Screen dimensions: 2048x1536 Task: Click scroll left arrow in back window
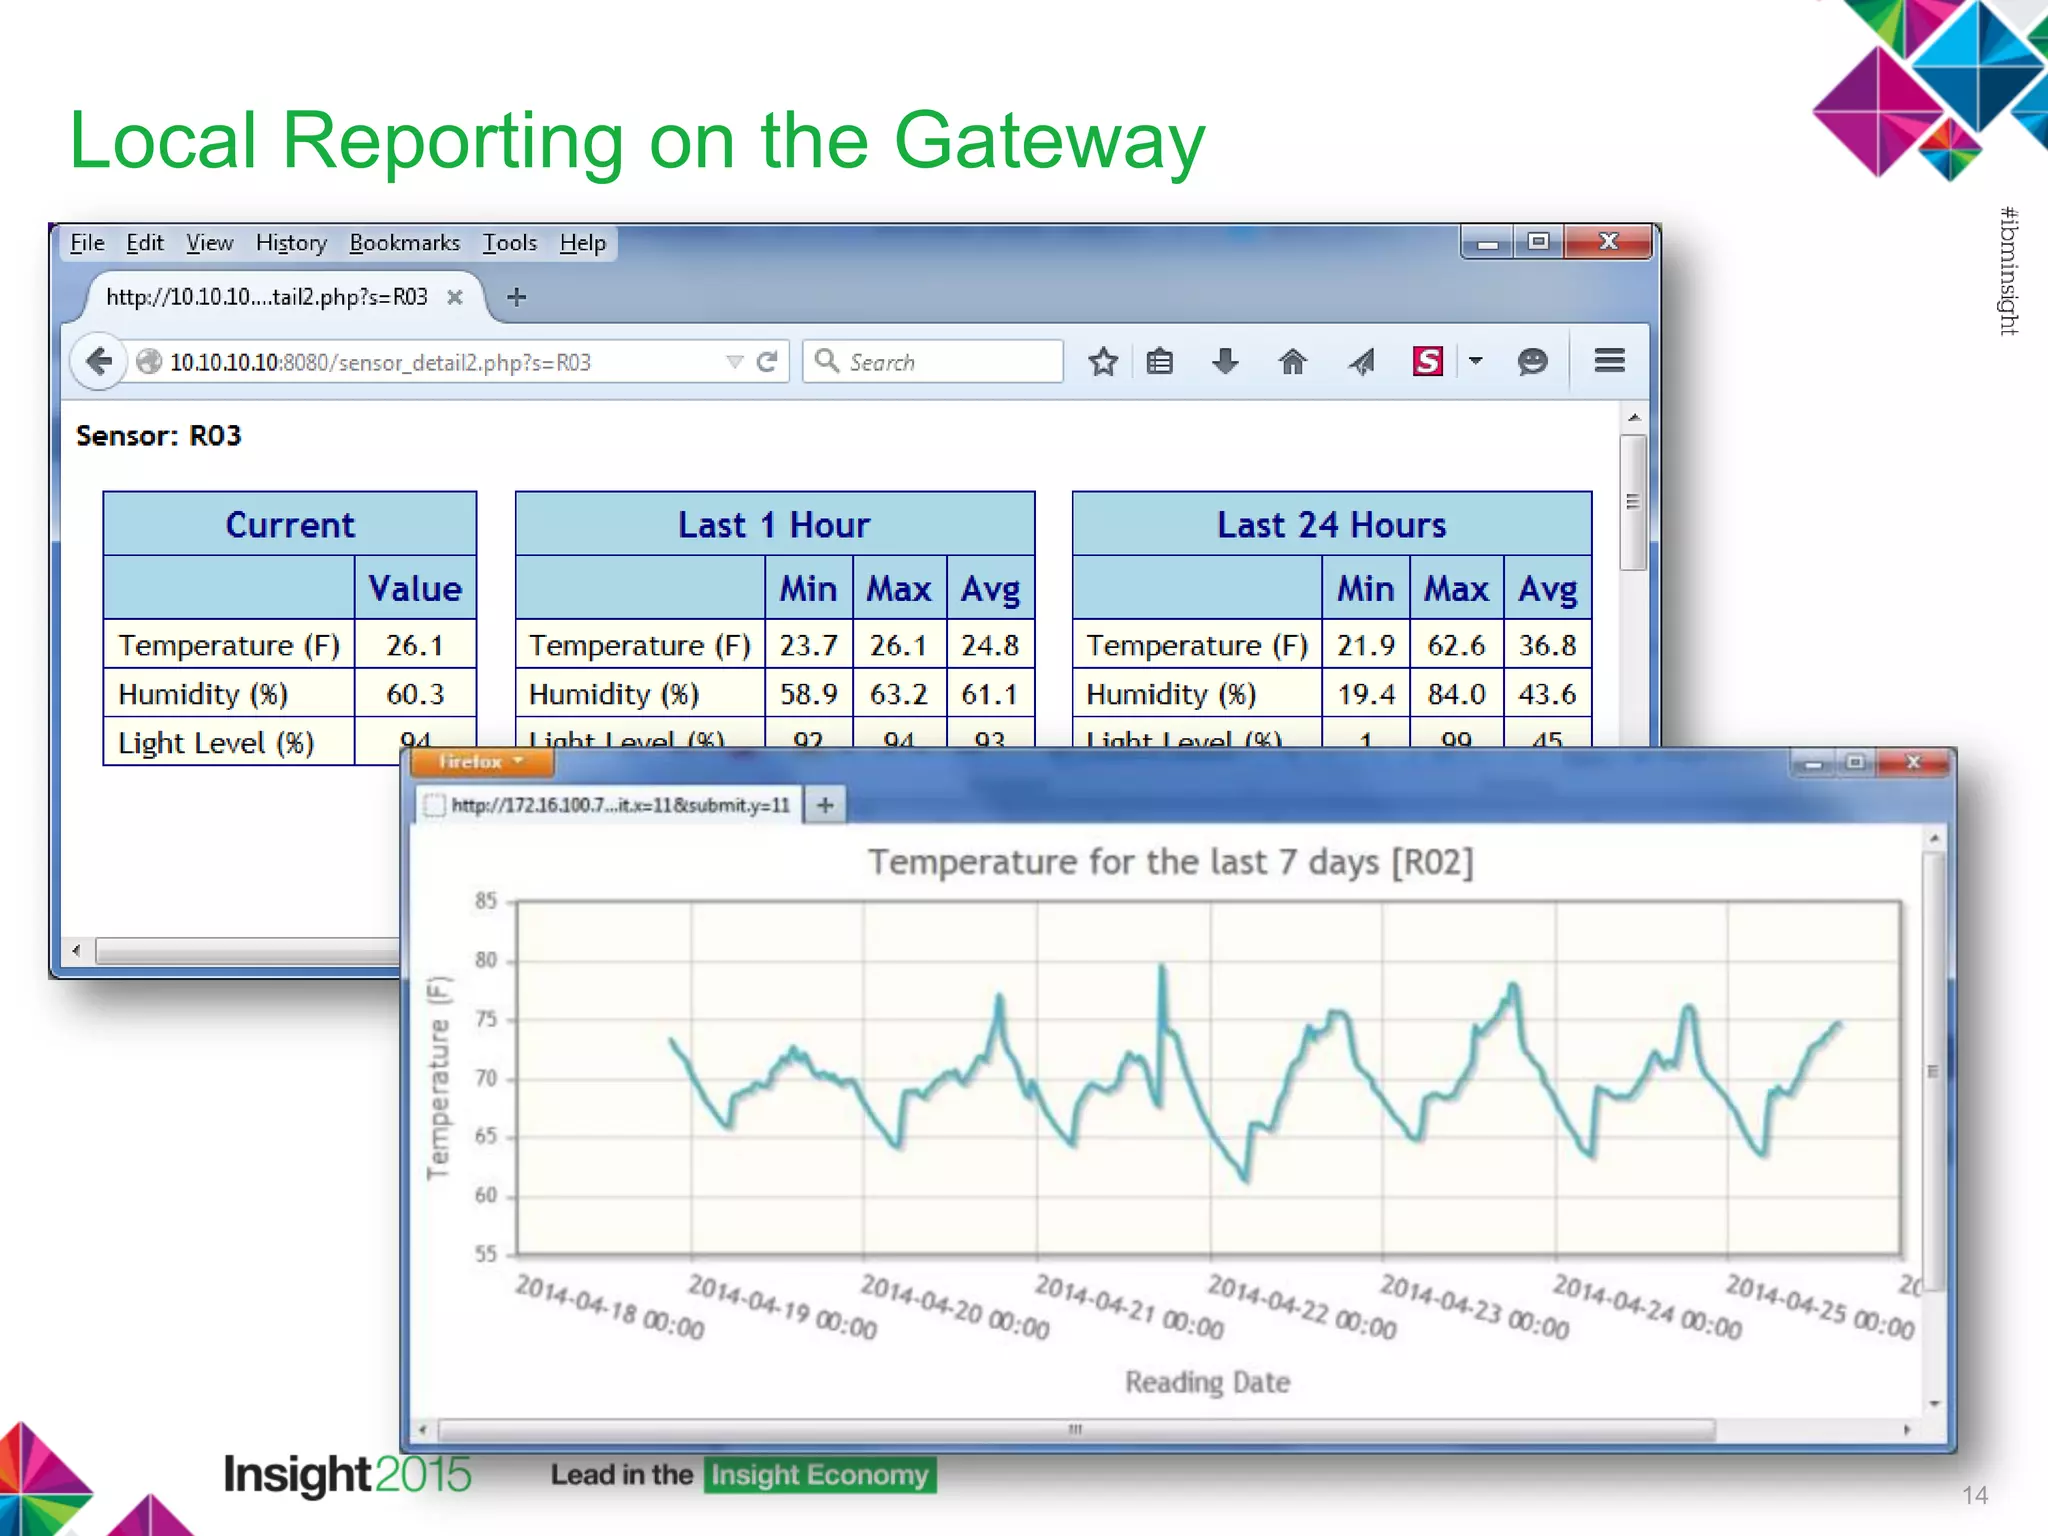coord(76,950)
